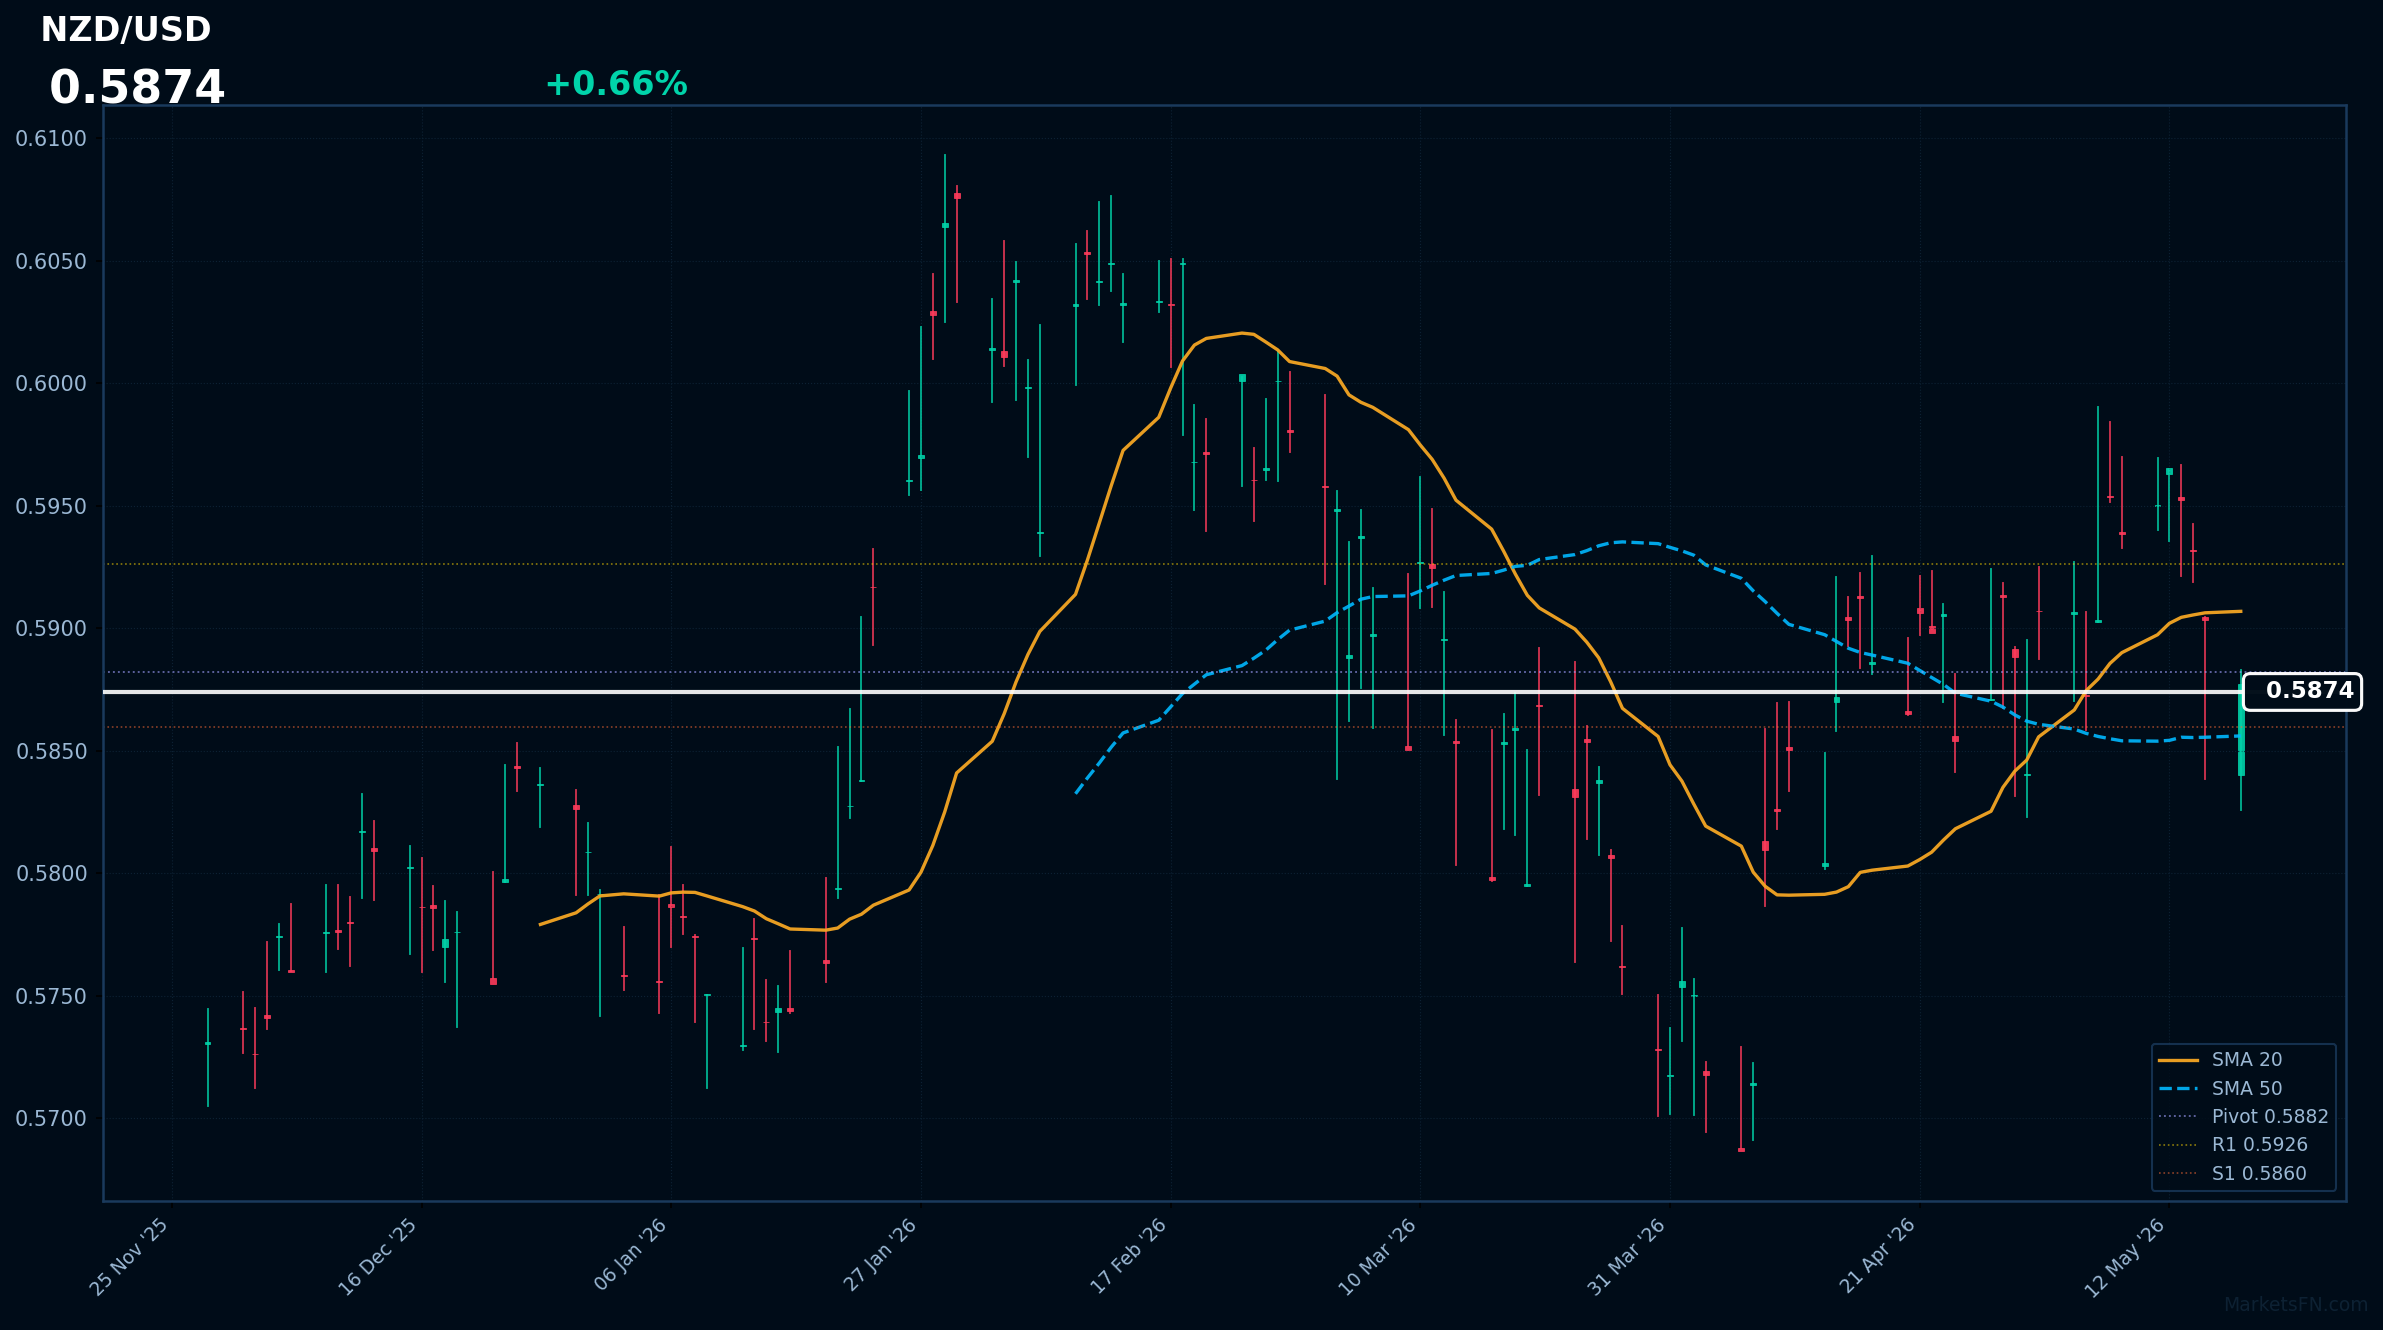Click the 17 Feb '26 date label
Viewport: 2383px width, 1330px height.
click(x=1128, y=1256)
